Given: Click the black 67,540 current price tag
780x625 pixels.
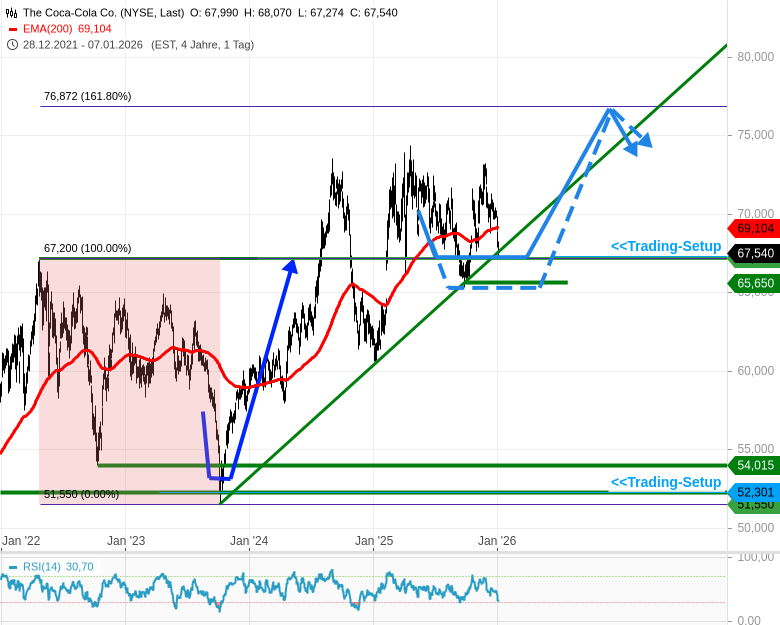Looking at the screenshot, I should coord(755,254).
